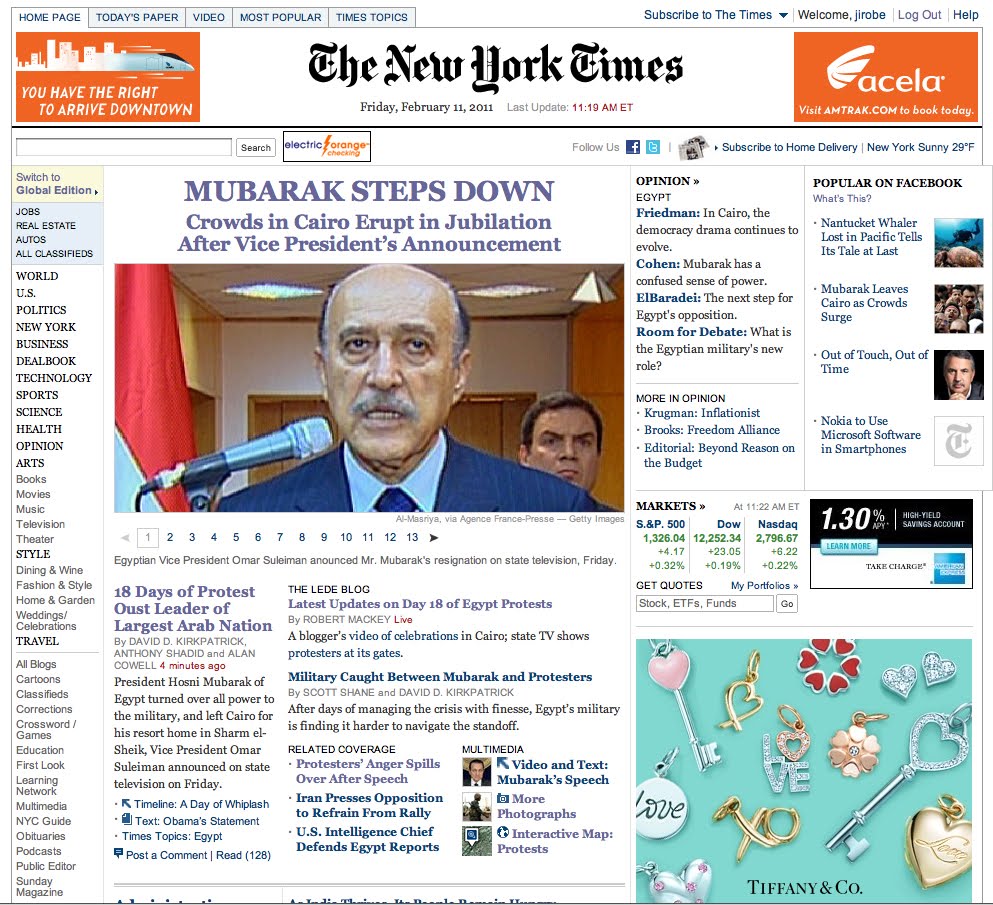Viewport: 993px width, 905px height.
Task: Select the VIDEO tab
Action: [x=209, y=18]
